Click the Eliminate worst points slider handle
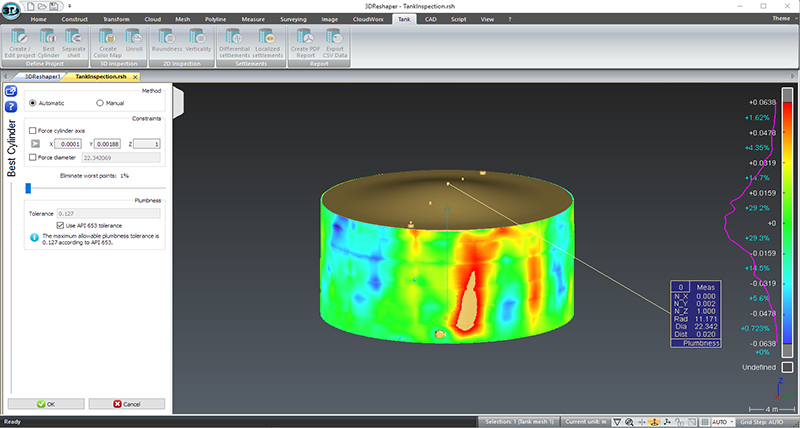 29,187
